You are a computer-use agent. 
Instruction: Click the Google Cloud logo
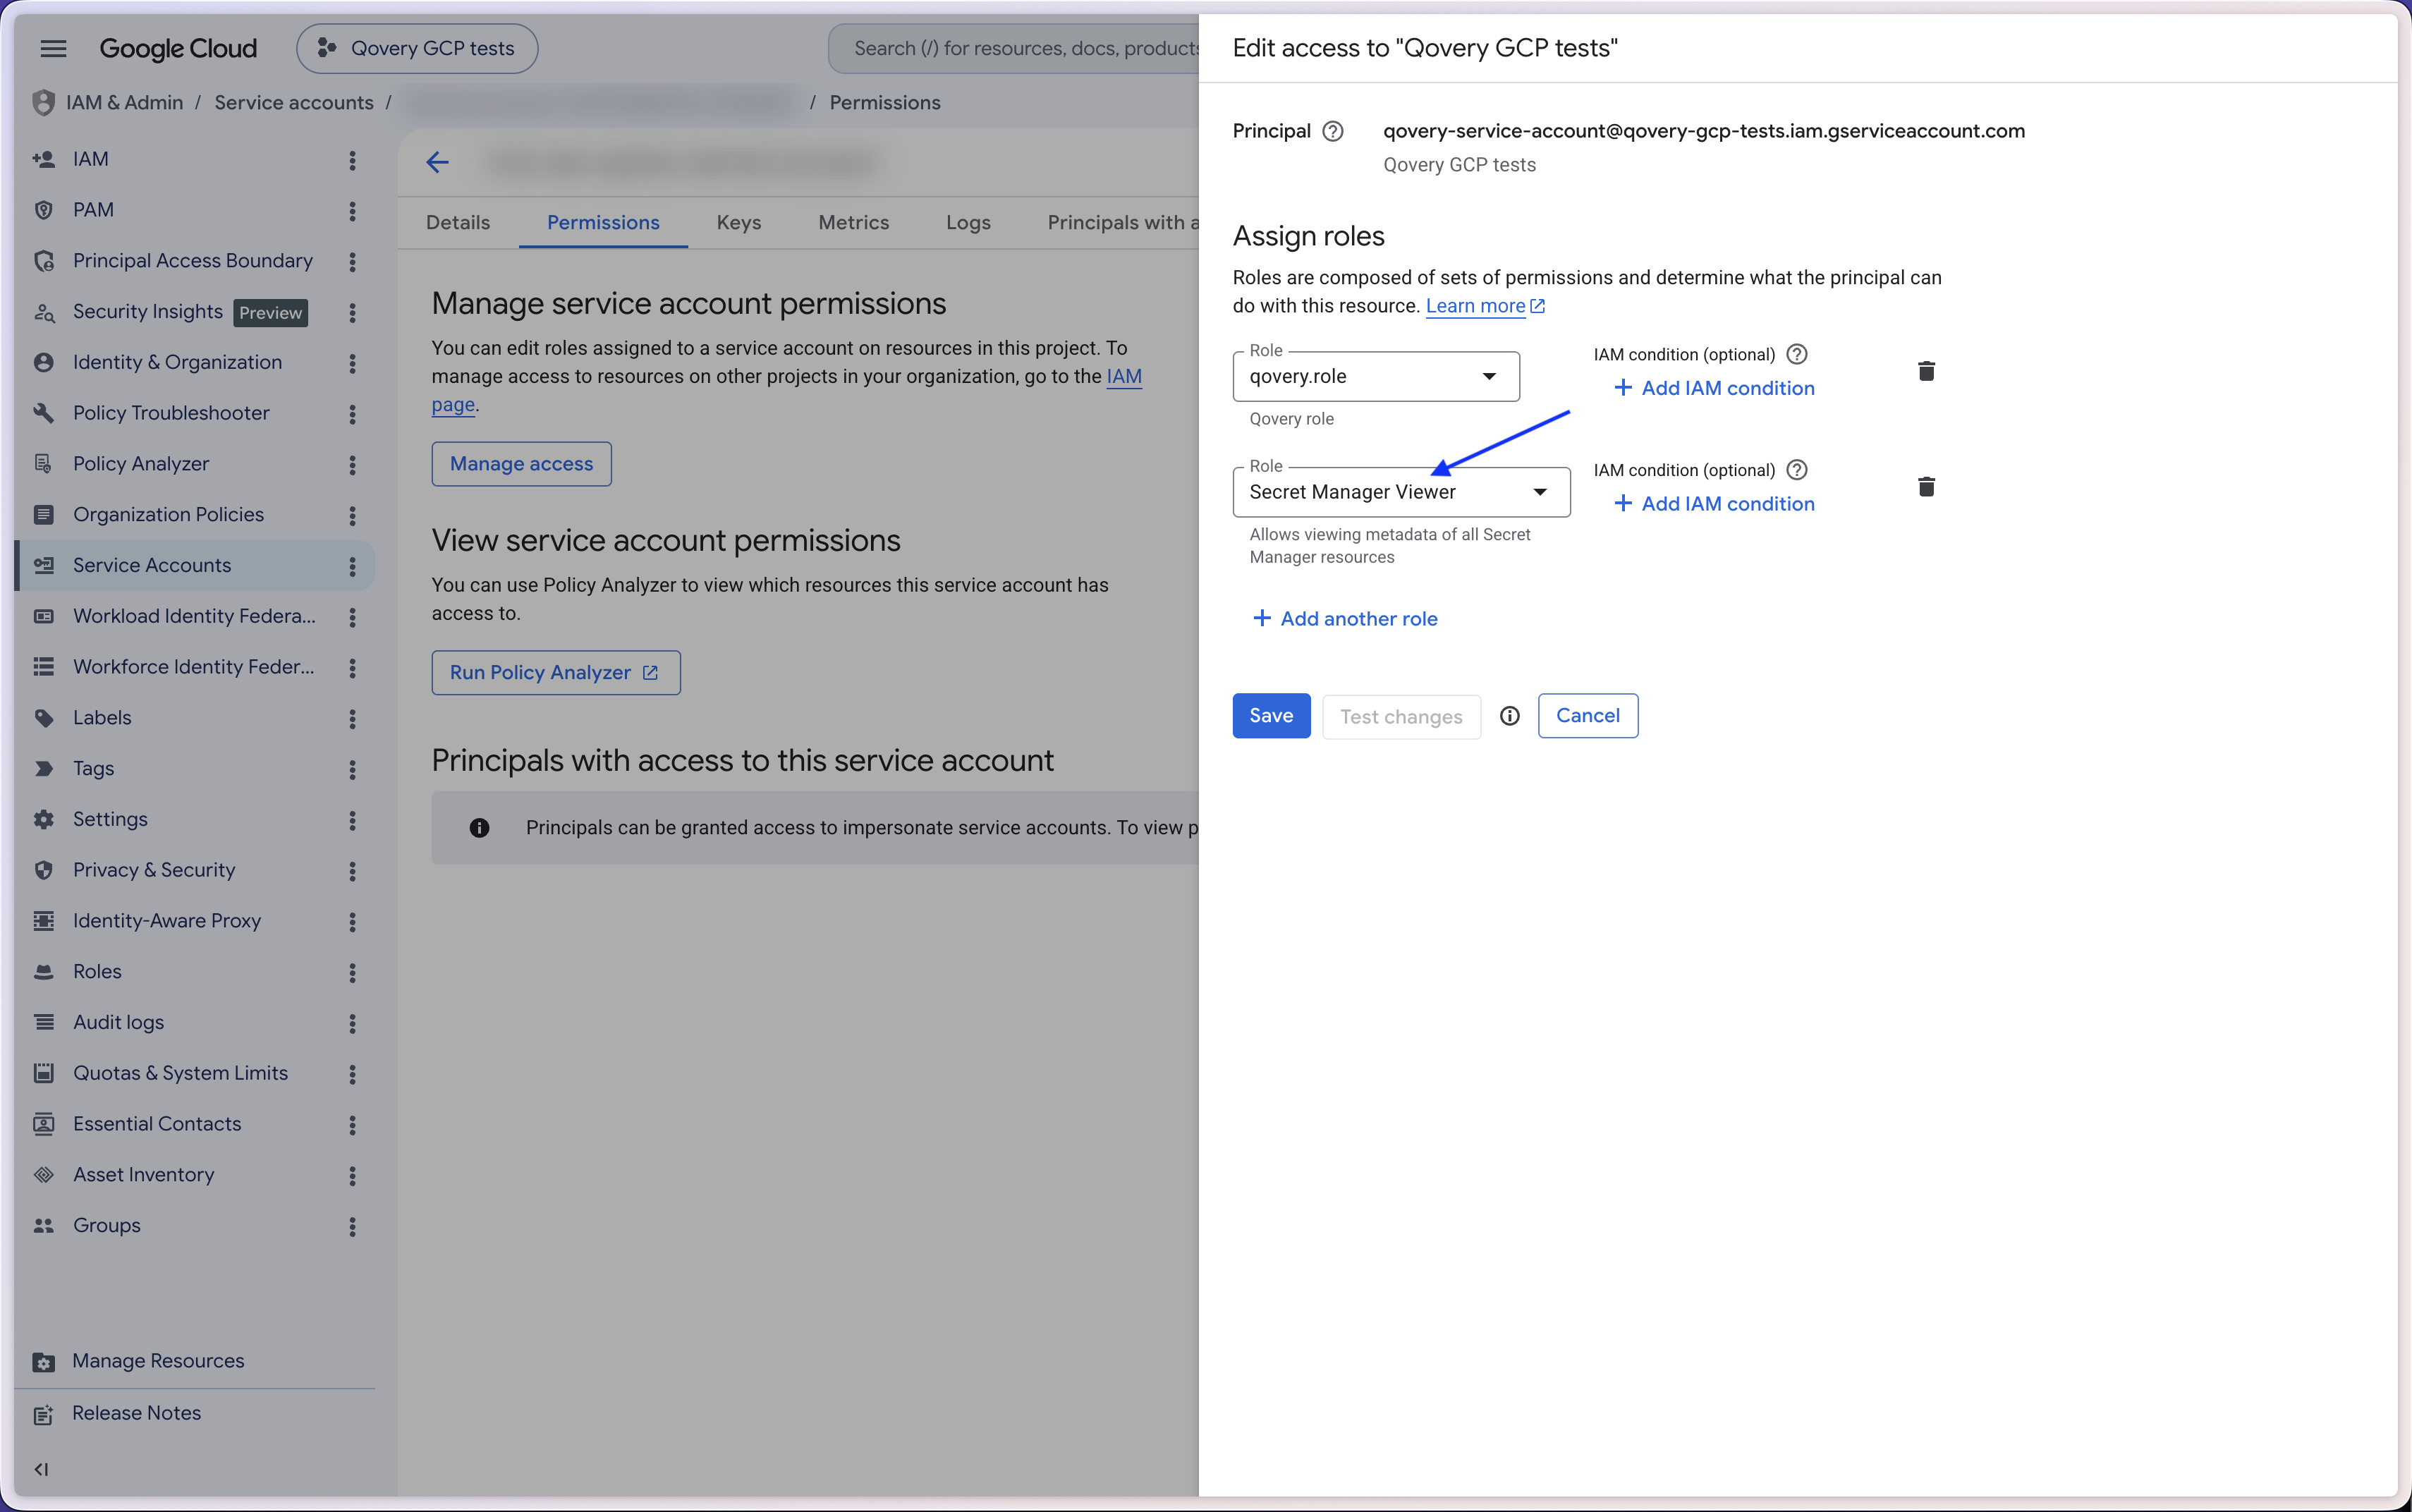coord(178,48)
